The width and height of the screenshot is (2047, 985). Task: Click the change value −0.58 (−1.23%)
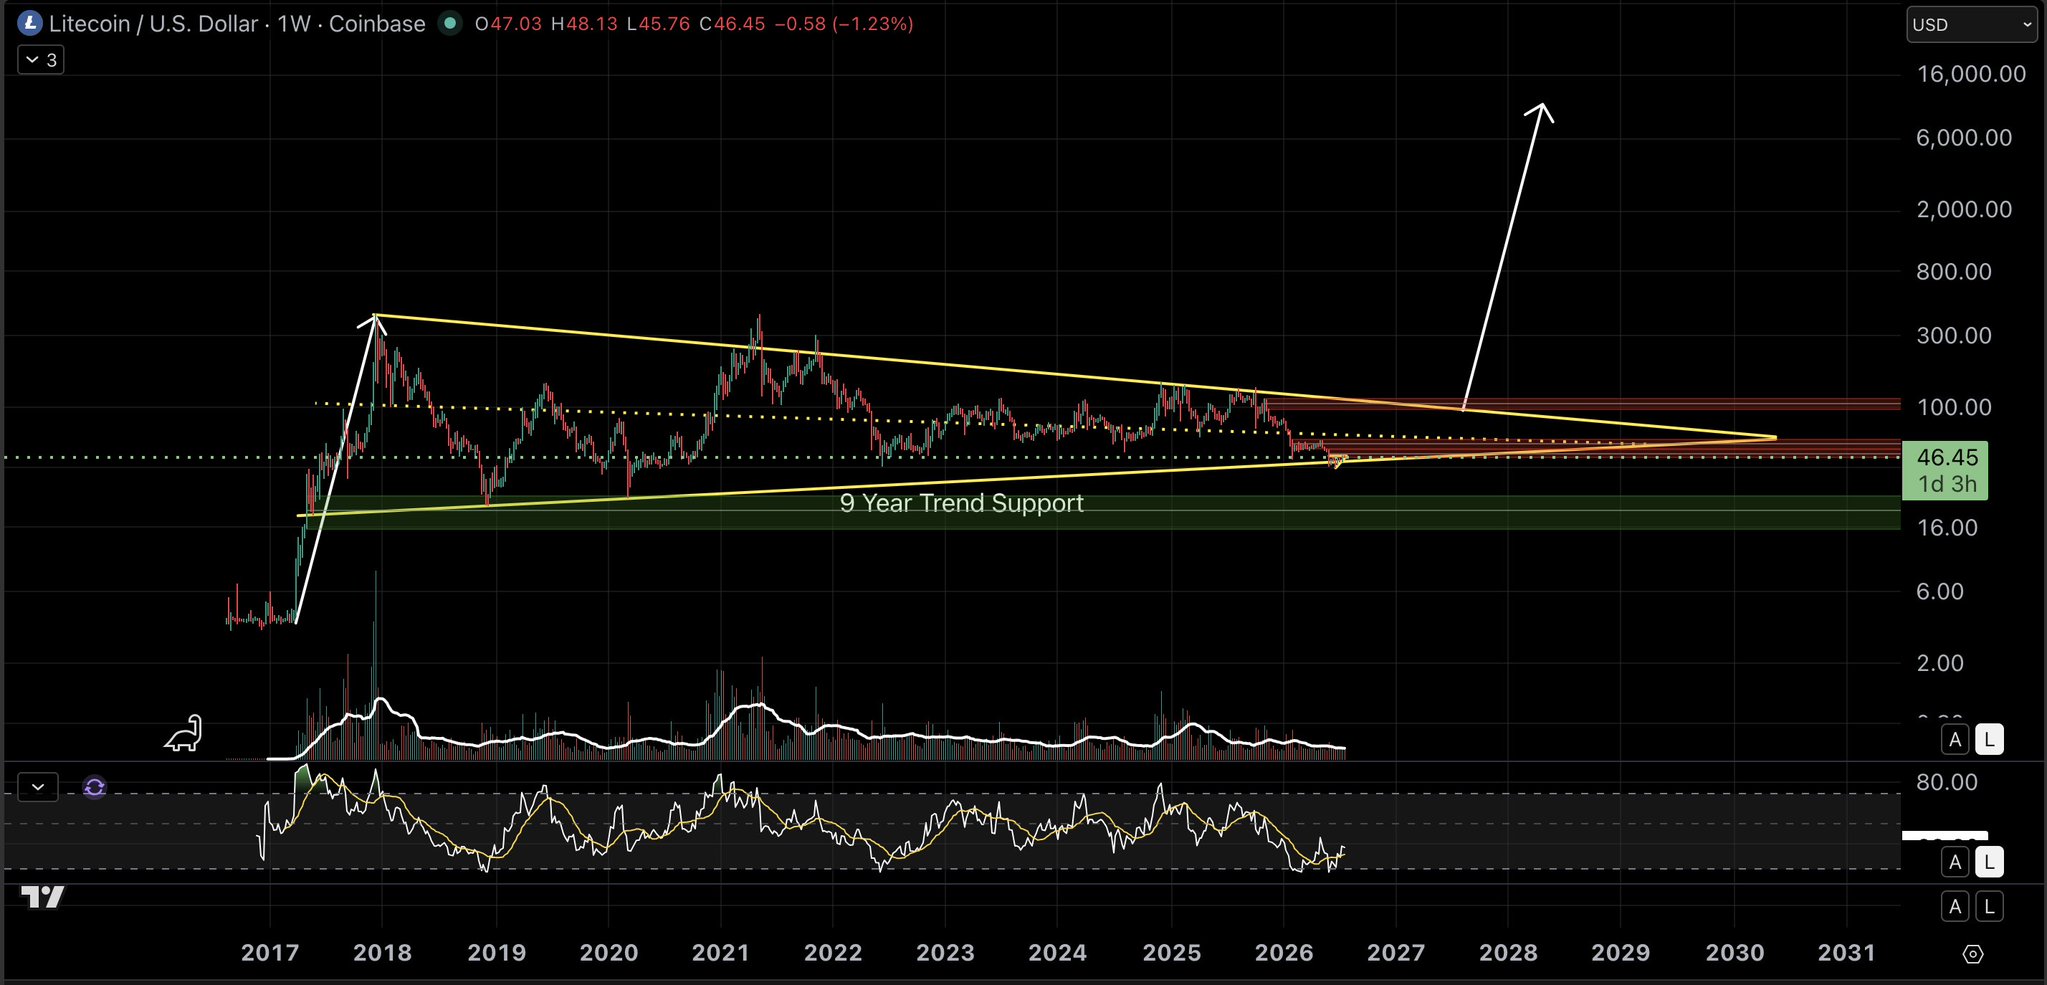(844, 24)
